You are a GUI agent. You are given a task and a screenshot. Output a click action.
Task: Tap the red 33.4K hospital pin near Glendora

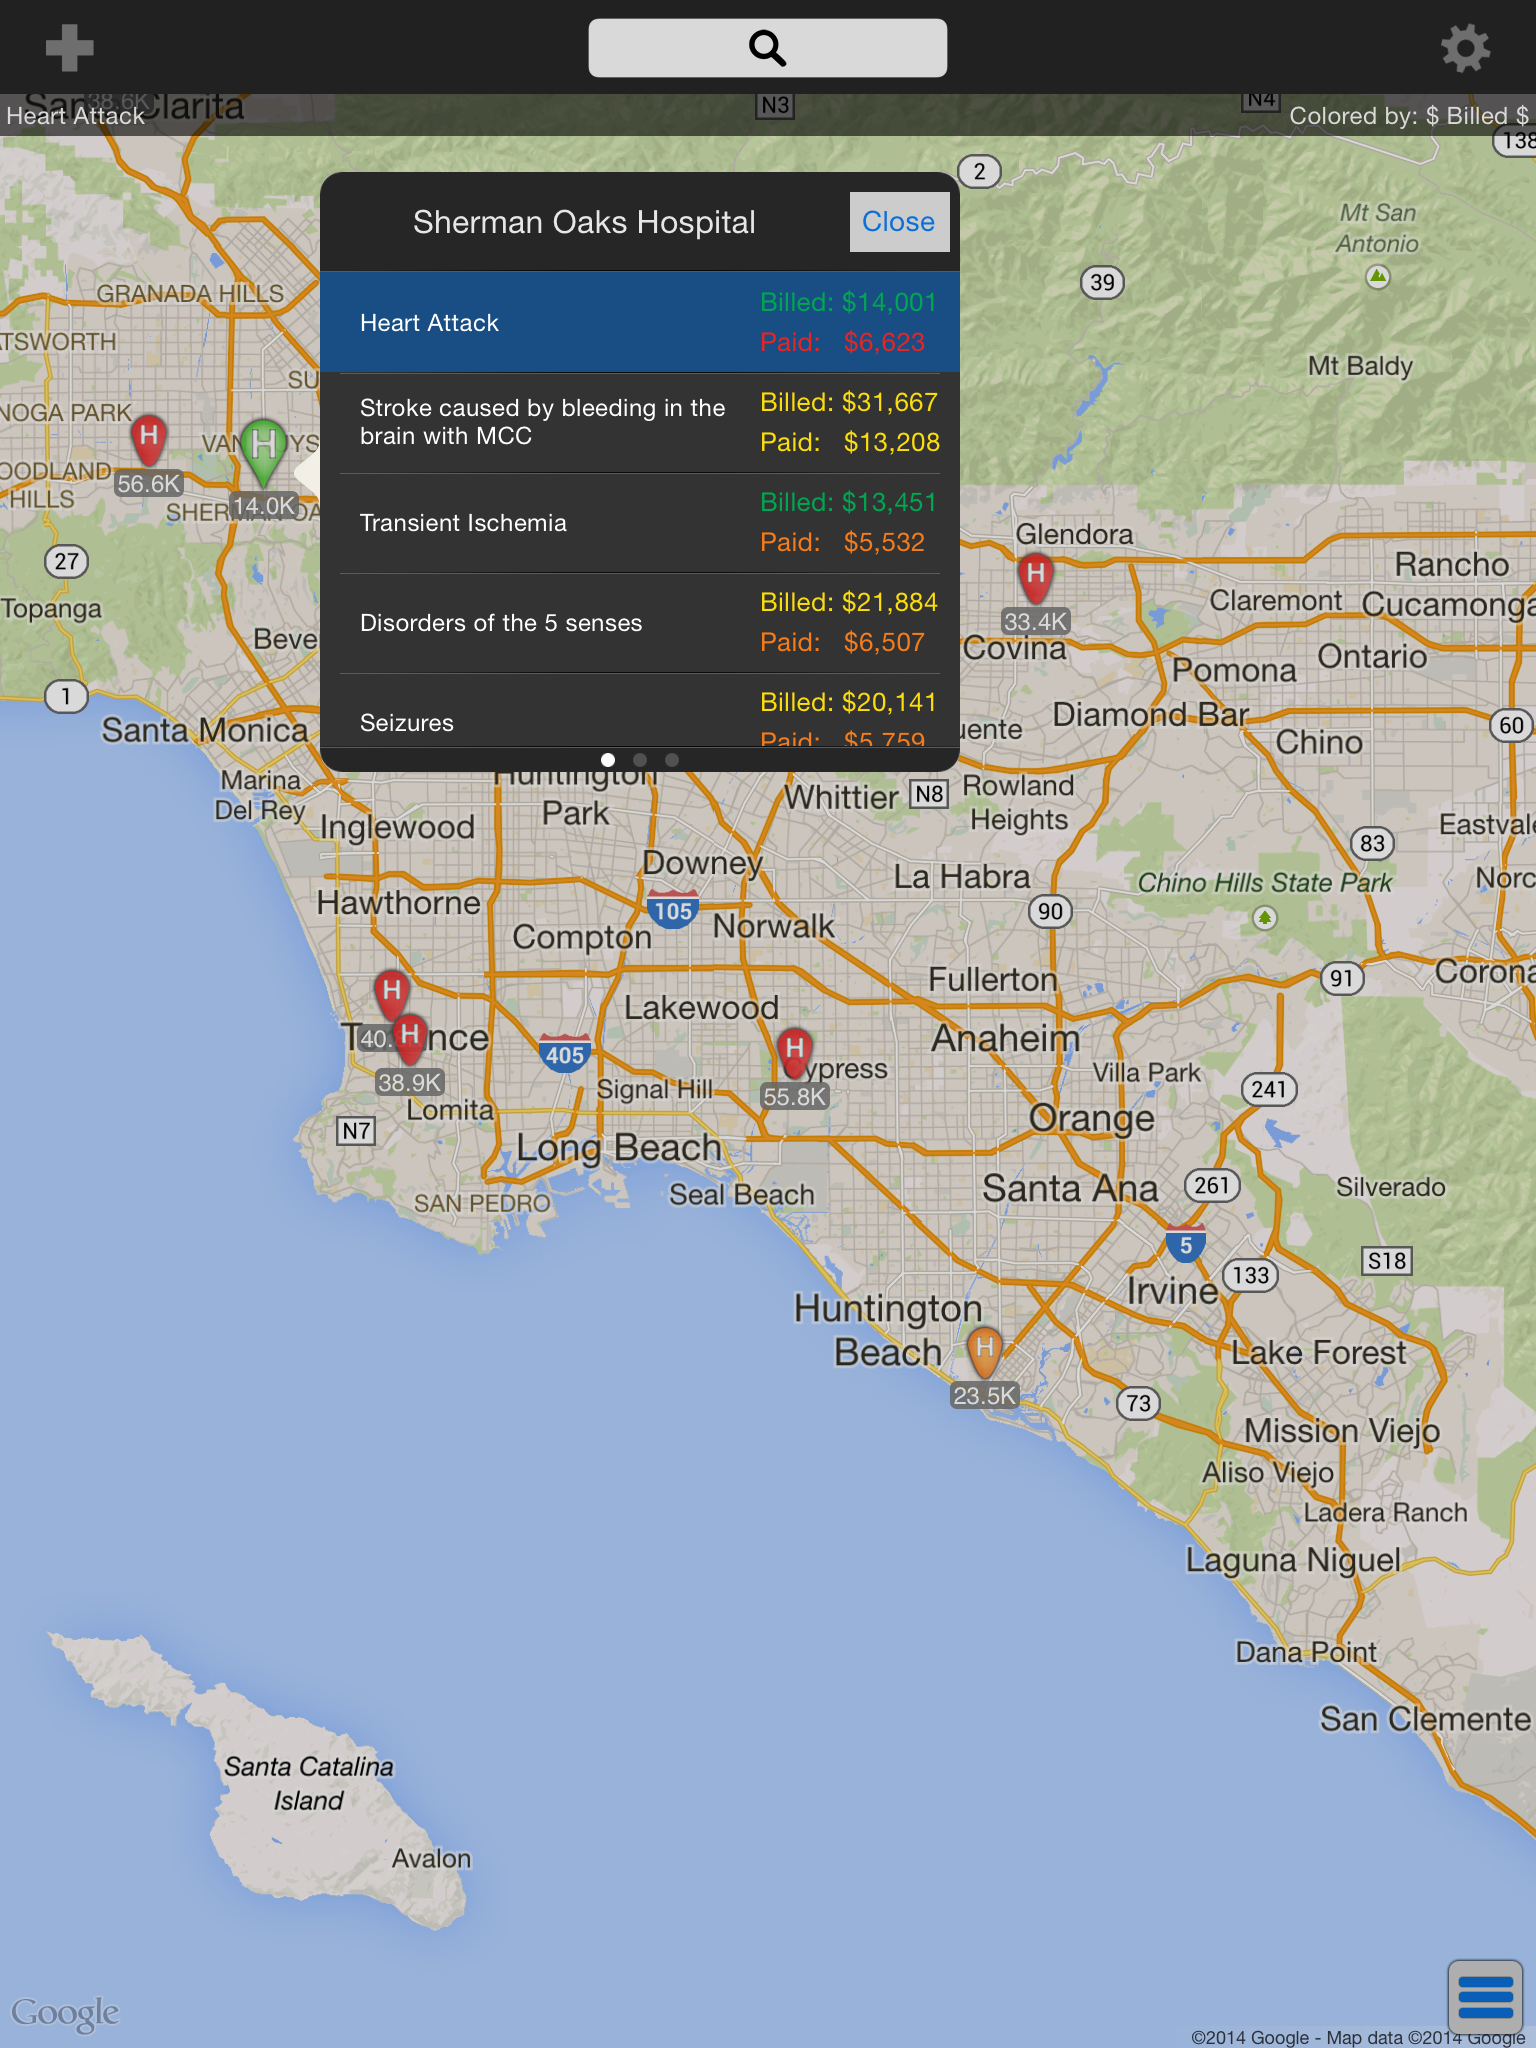pyautogui.click(x=1036, y=578)
